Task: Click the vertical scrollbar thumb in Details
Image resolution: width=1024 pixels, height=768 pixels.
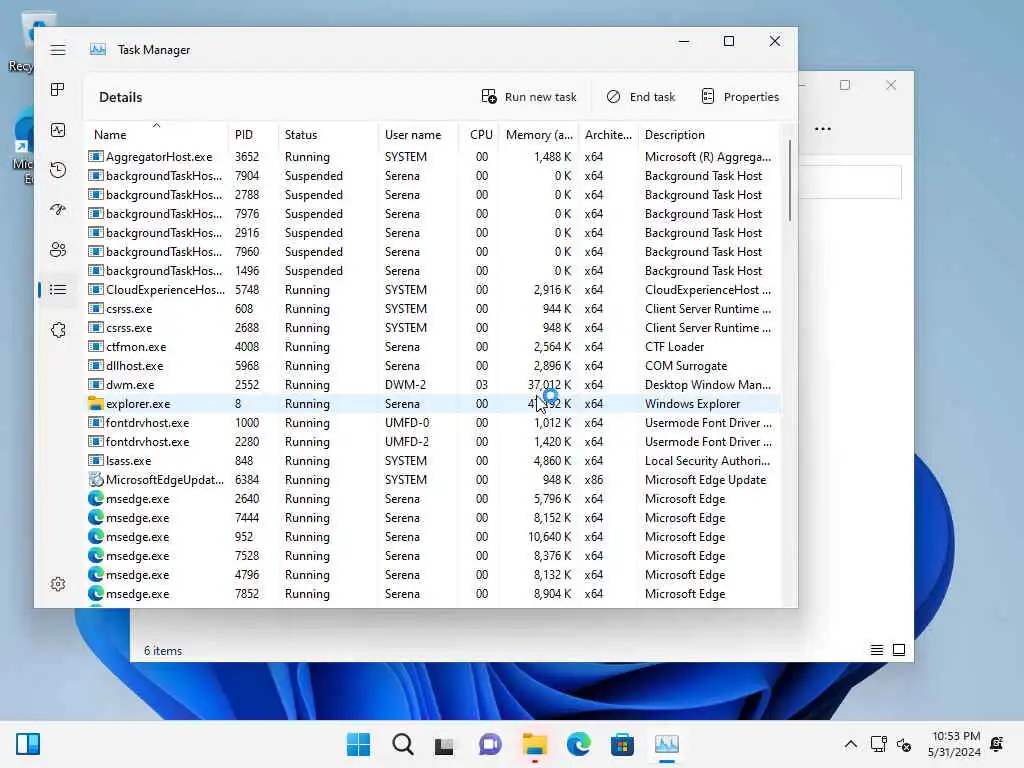Action: [789, 181]
